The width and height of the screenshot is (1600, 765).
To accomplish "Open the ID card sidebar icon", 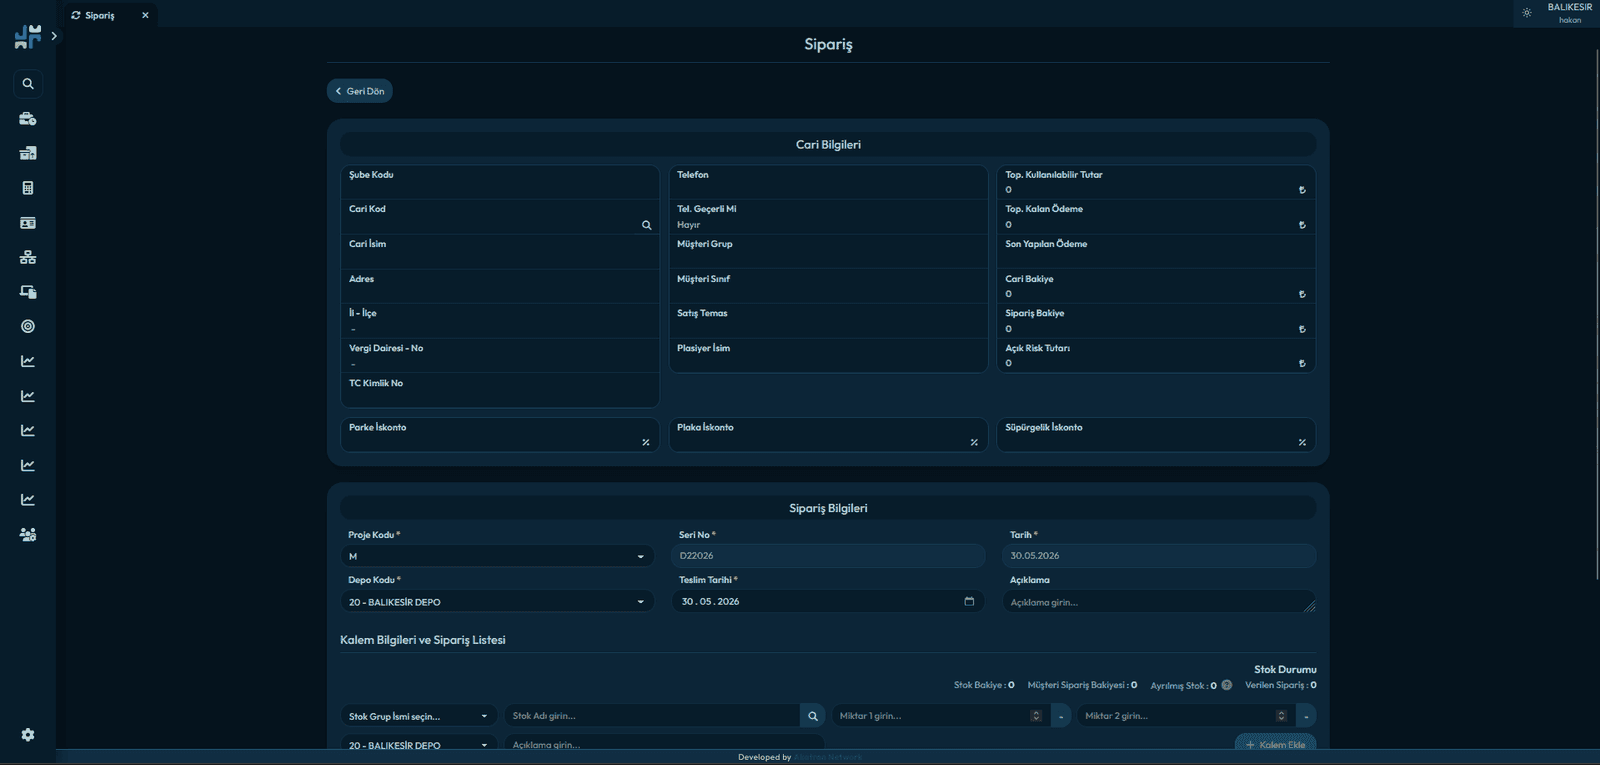I will 28,223.
